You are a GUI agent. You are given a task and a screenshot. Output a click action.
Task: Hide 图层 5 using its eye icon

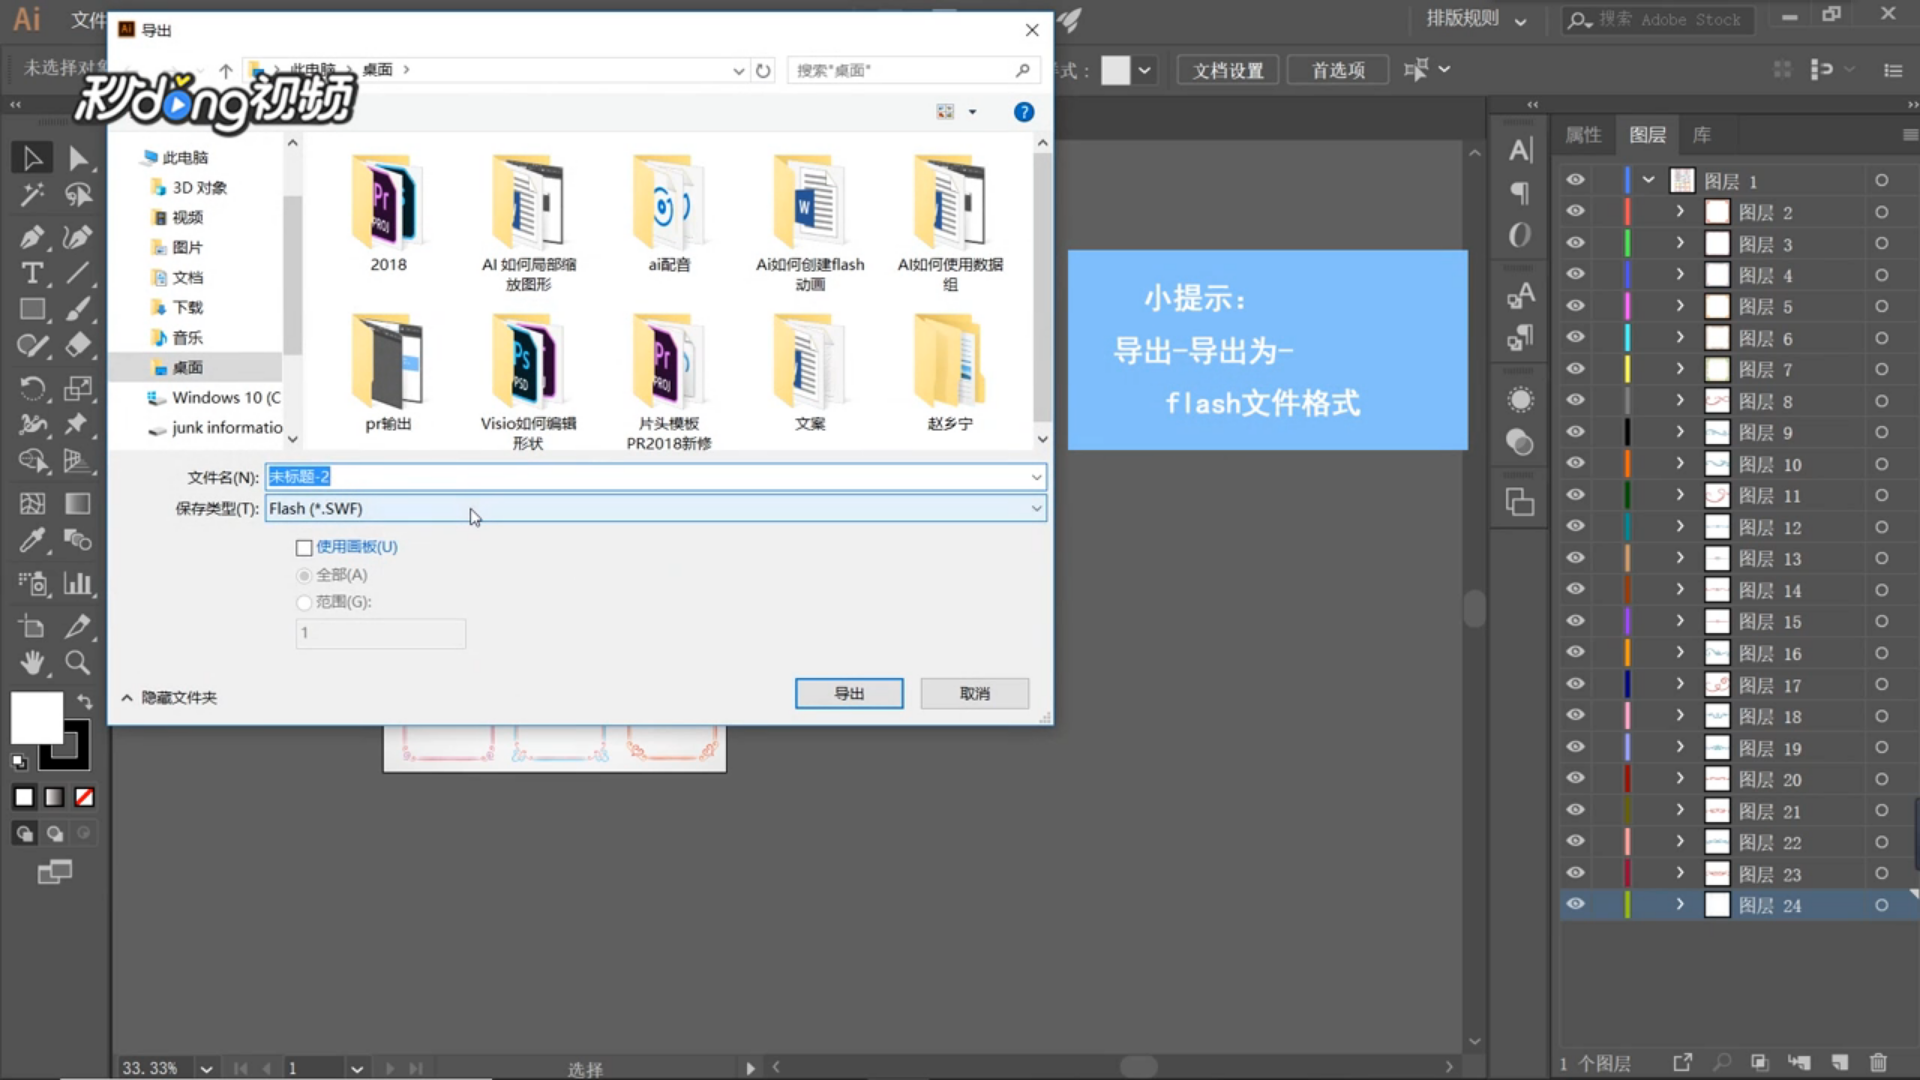1575,306
